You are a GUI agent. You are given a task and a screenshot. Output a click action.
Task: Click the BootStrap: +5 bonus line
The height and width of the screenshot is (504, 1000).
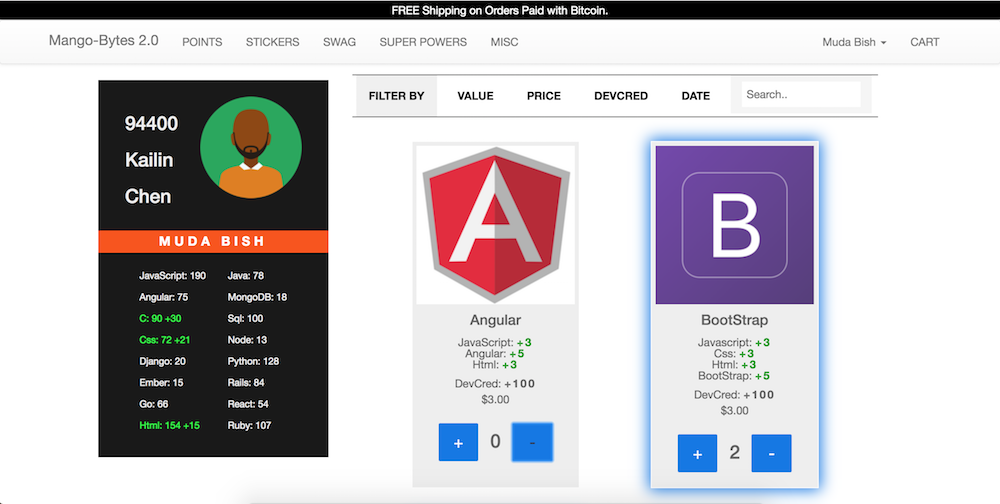pos(734,376)
